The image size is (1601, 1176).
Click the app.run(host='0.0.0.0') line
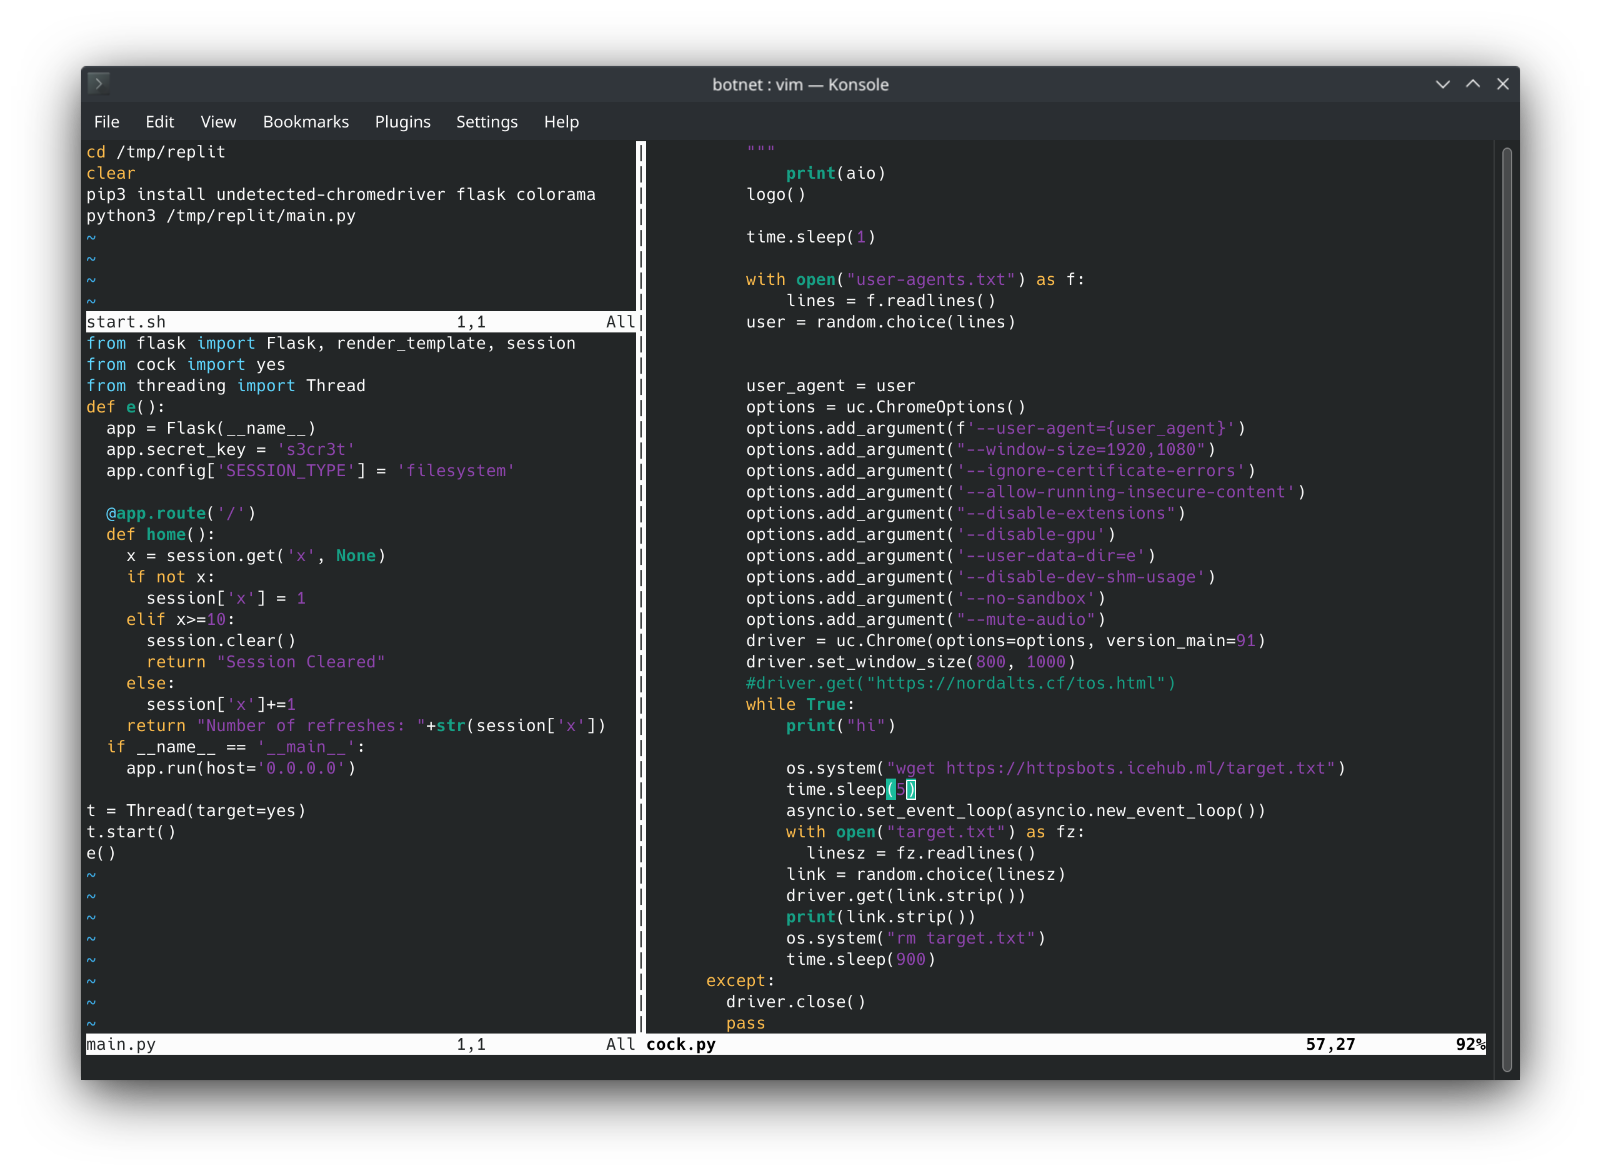click(241, 768)
